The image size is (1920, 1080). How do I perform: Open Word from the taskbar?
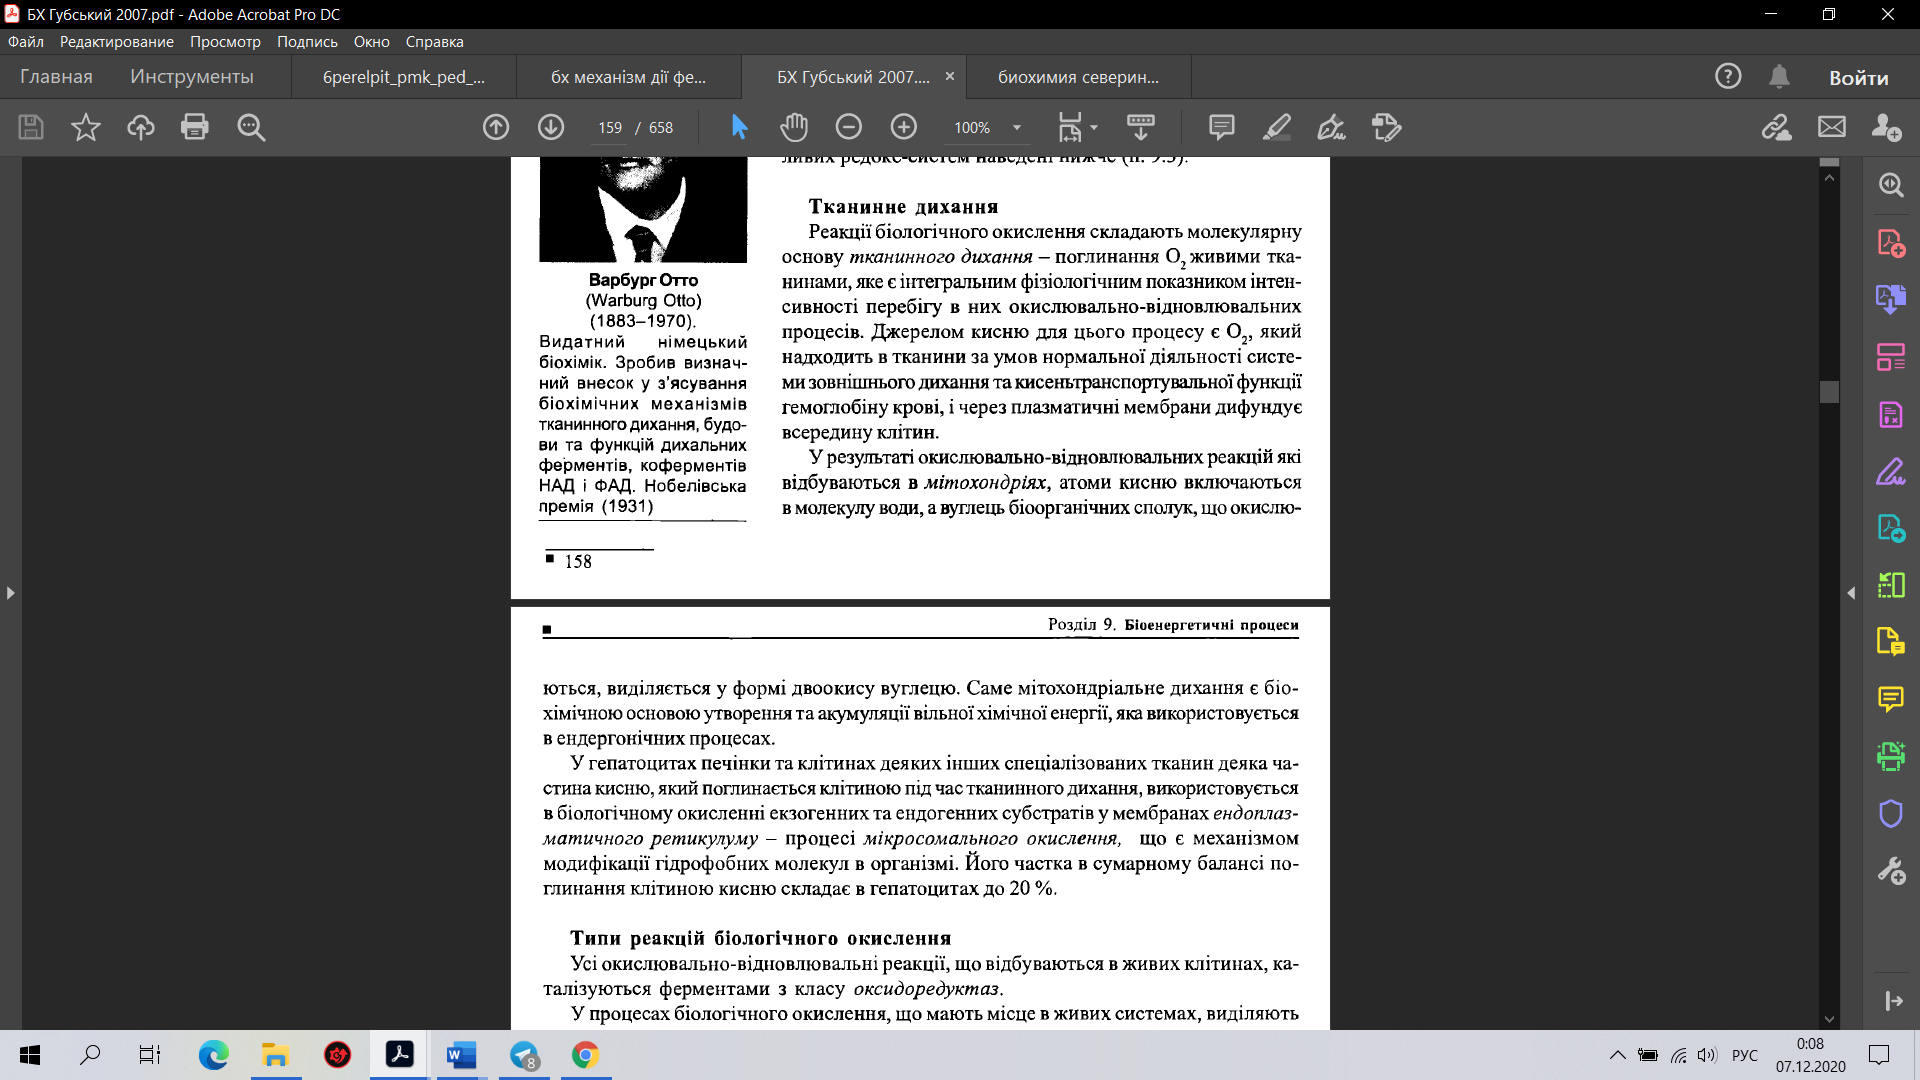click(x=461, y=1055)
